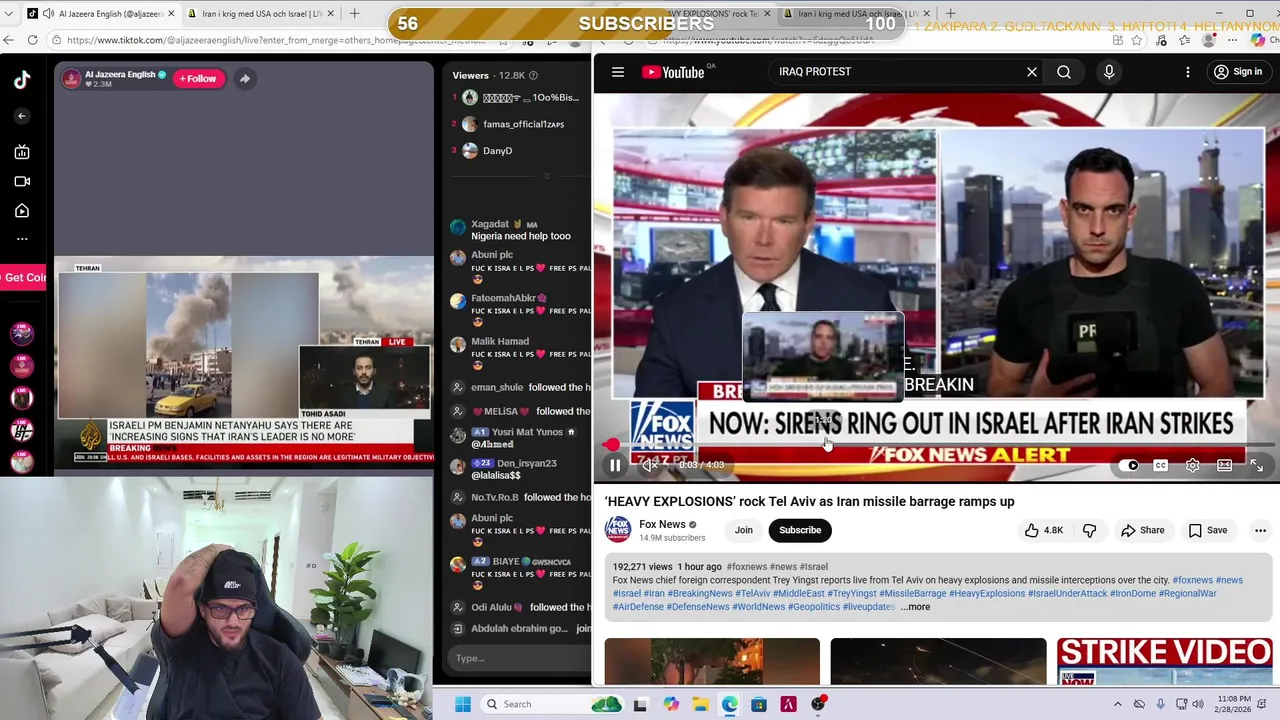Open the #IronDome hashtag link
Screen dimensions: 1280x720
tap(1133, 593)
